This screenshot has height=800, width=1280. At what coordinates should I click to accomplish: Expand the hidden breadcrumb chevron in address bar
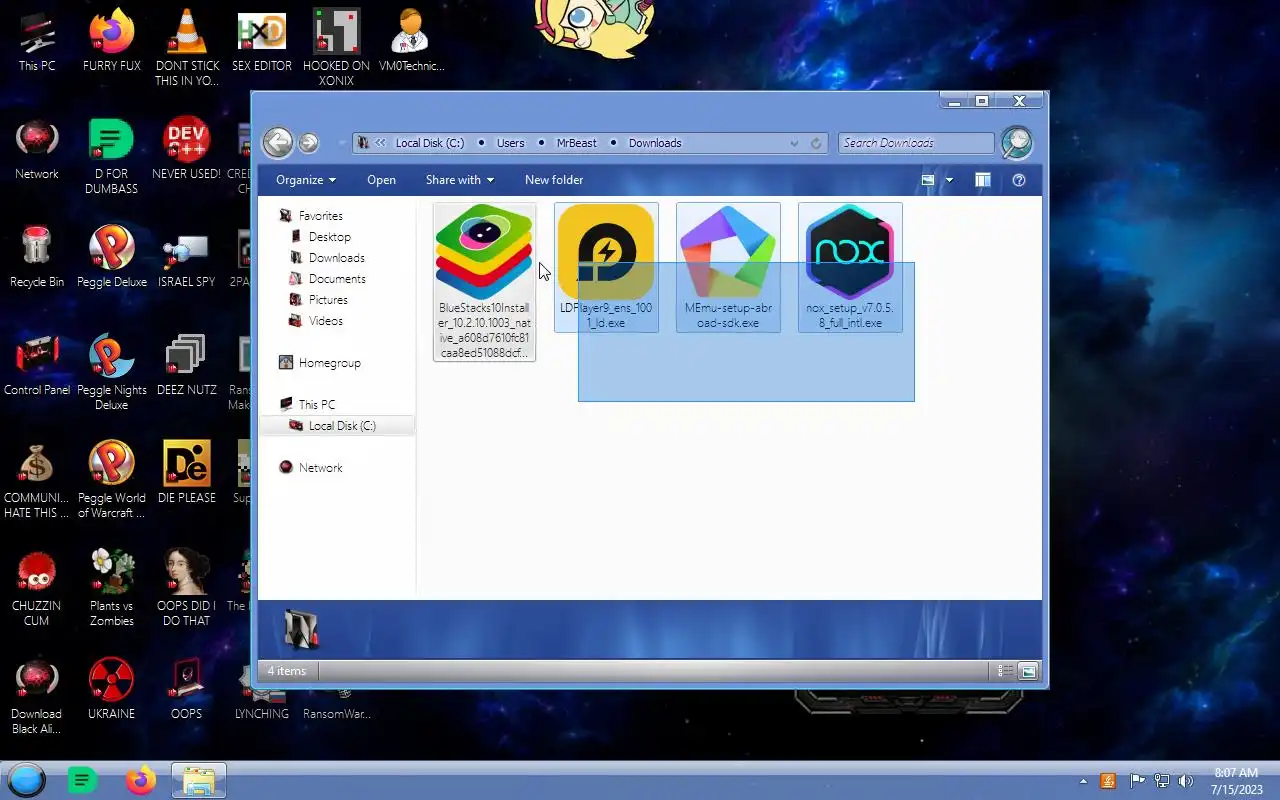click(380, 143)
